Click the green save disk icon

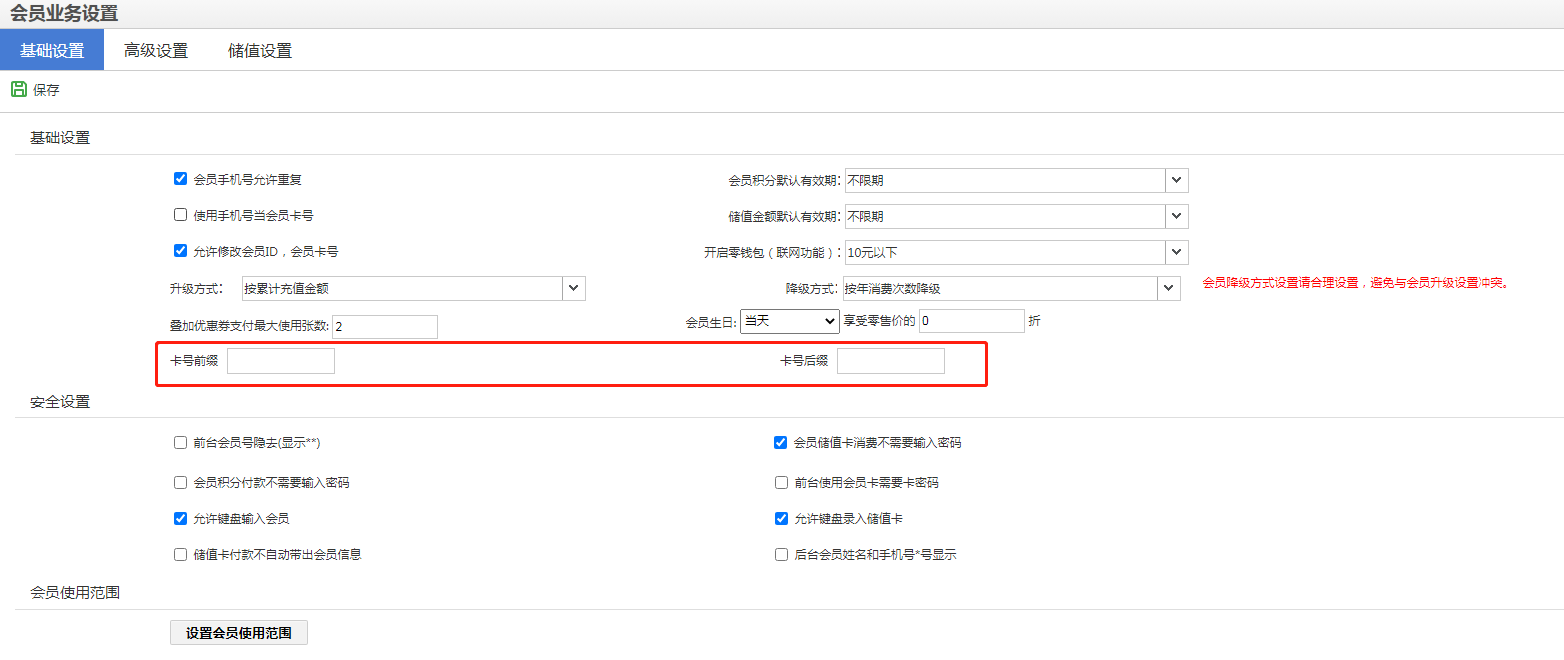coord(19,89)
